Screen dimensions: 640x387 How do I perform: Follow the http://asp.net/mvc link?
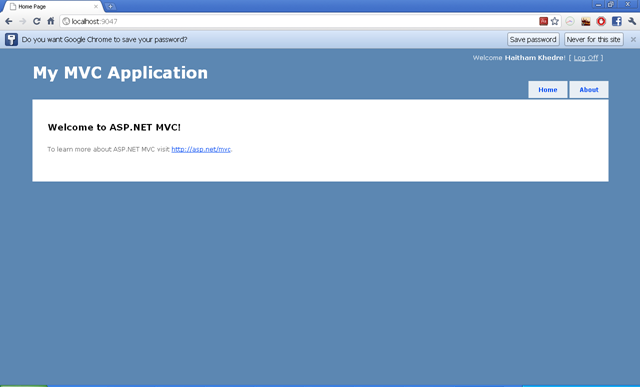(x=201, y=149)
